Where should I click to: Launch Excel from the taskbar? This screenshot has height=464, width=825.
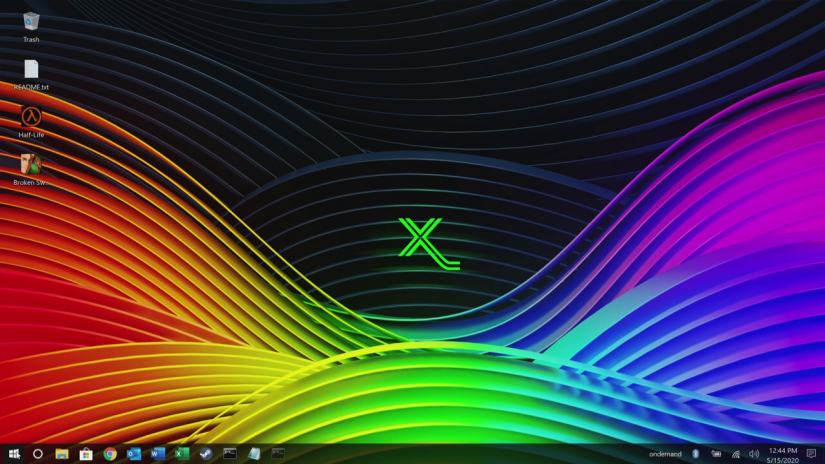click(182, 453)
